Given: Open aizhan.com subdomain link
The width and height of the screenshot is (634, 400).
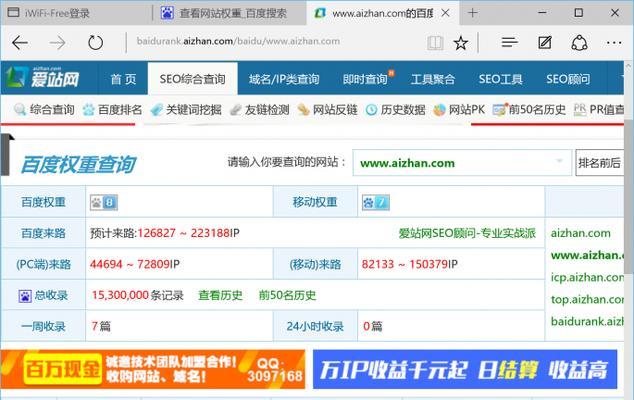Looking at the screenshot, I should 581,233.
